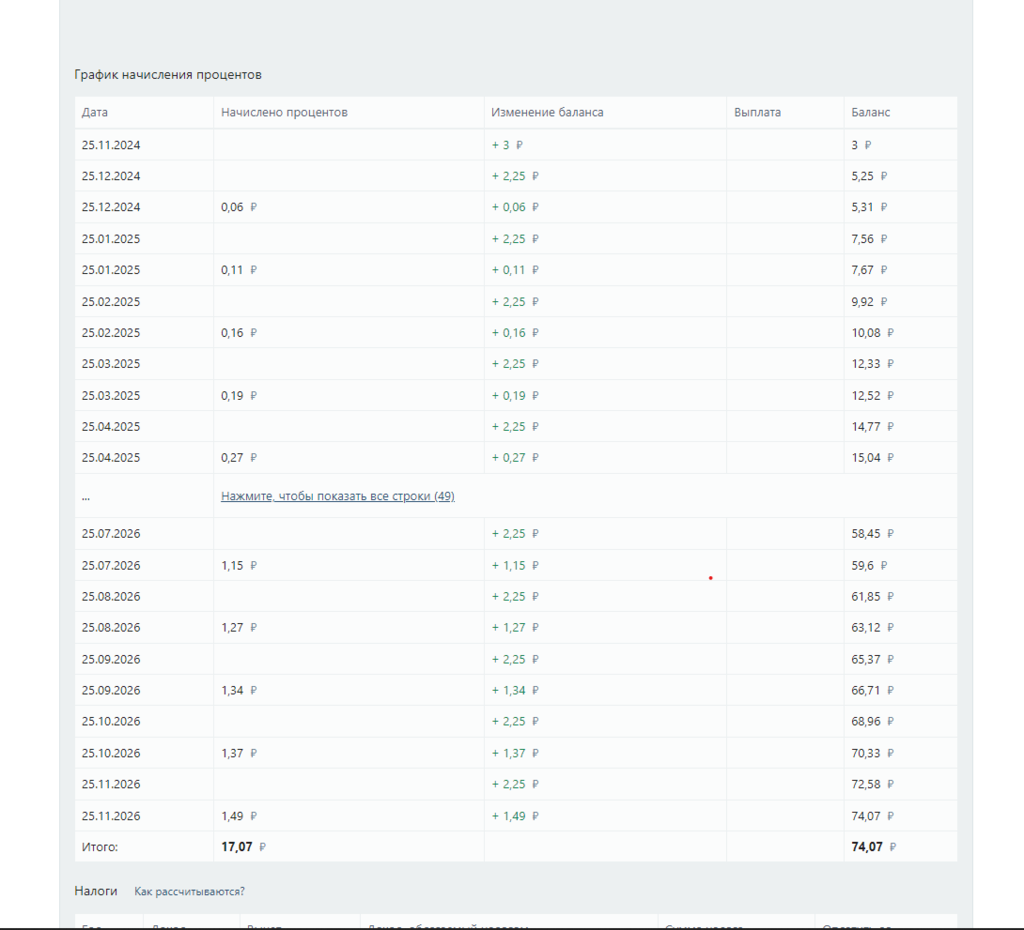1024x930 pixels.
Task: Click the 'Итого:' row label
Action: click(x=100, y=847)
